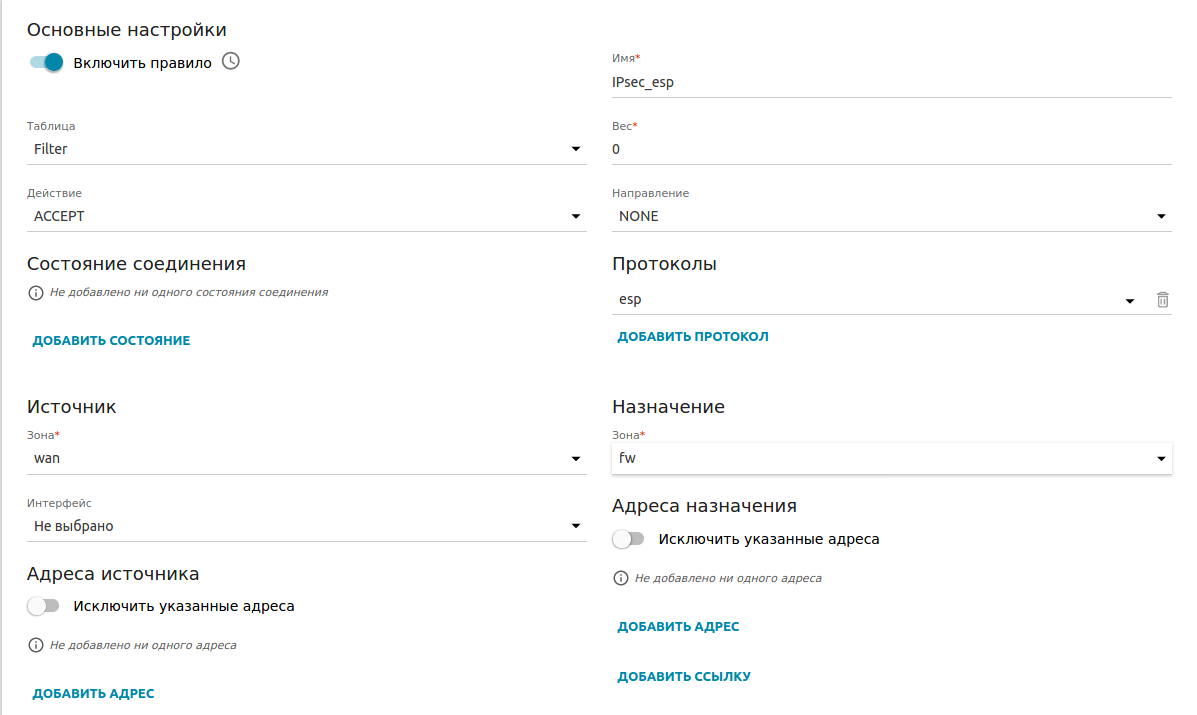Click the clock schedule icon beside Включить правило
Screen dimensions: 1197x715
click(231, 62)
